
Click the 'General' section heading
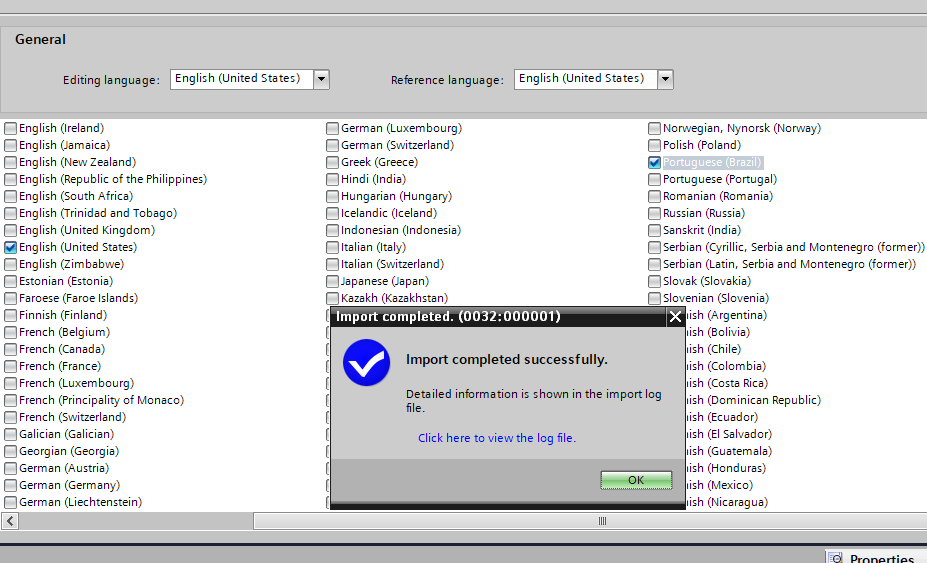40,40
